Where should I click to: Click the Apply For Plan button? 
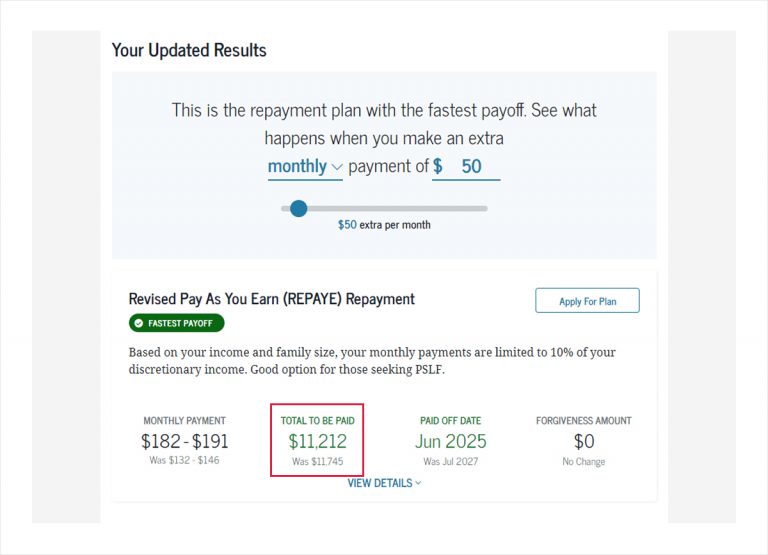pyautogui.click(x=587, y=301)
